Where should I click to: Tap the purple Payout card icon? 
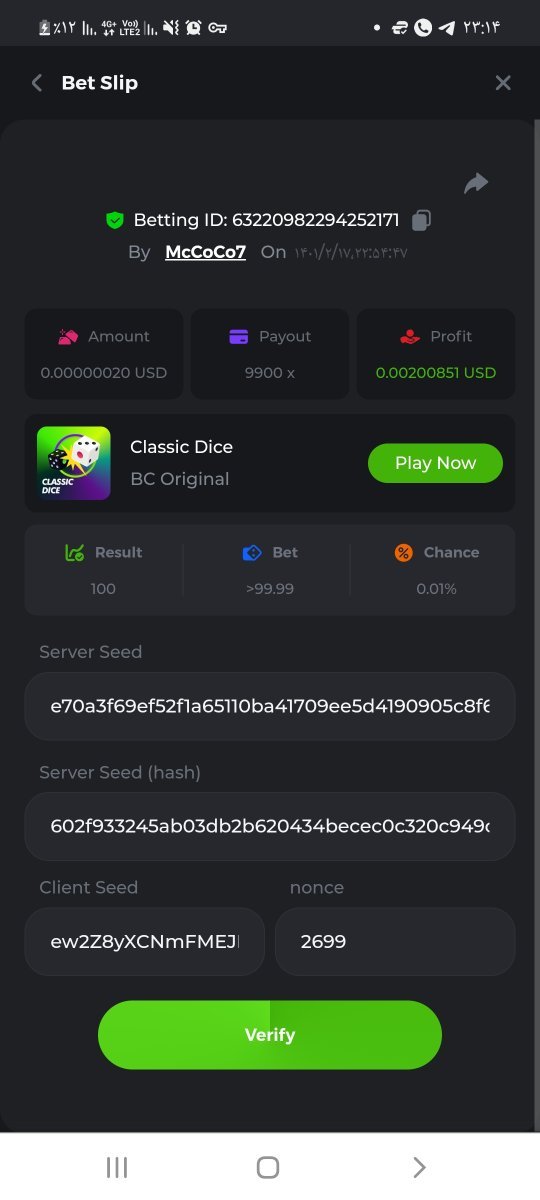239,337
